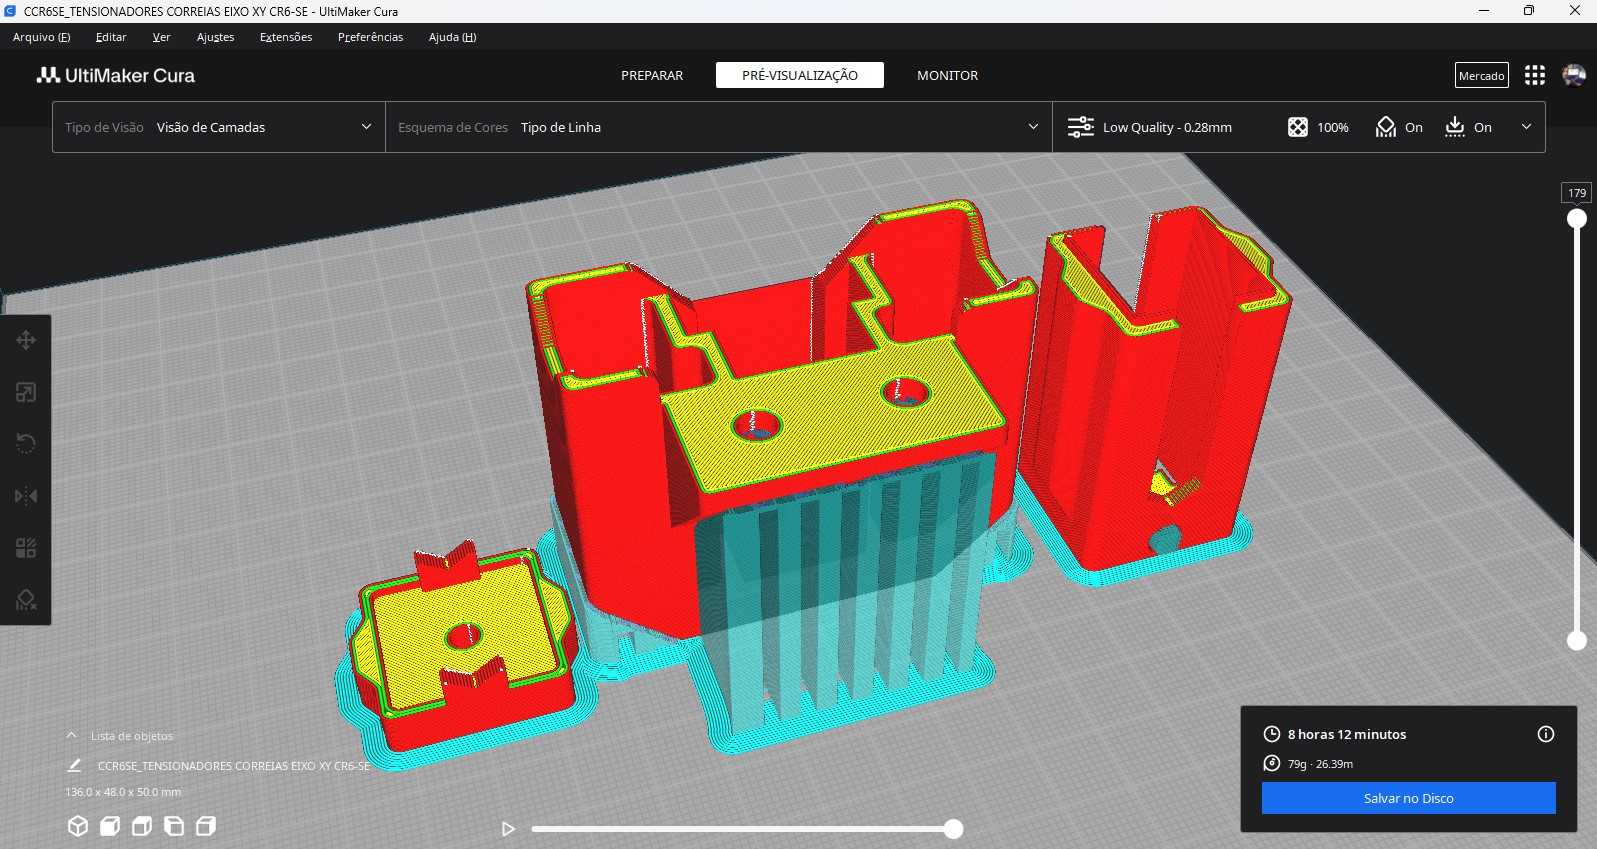
Task: Select the Move tool in left toolbar
Action: (x=26, y=340)
